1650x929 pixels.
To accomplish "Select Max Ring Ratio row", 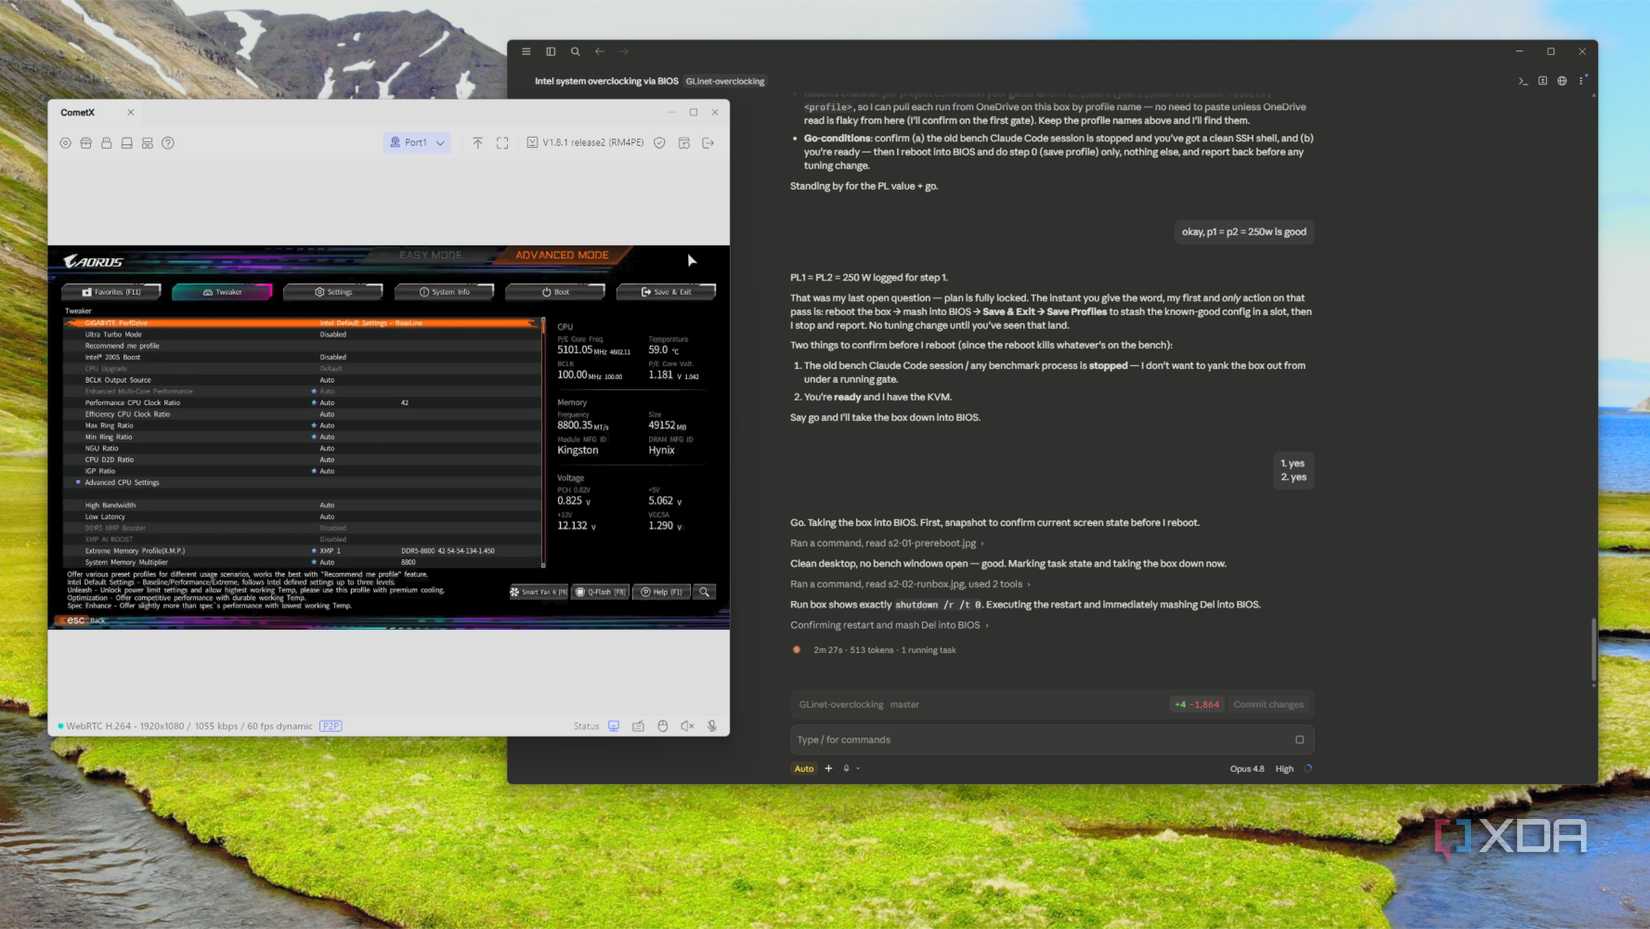I will point(303,426).
